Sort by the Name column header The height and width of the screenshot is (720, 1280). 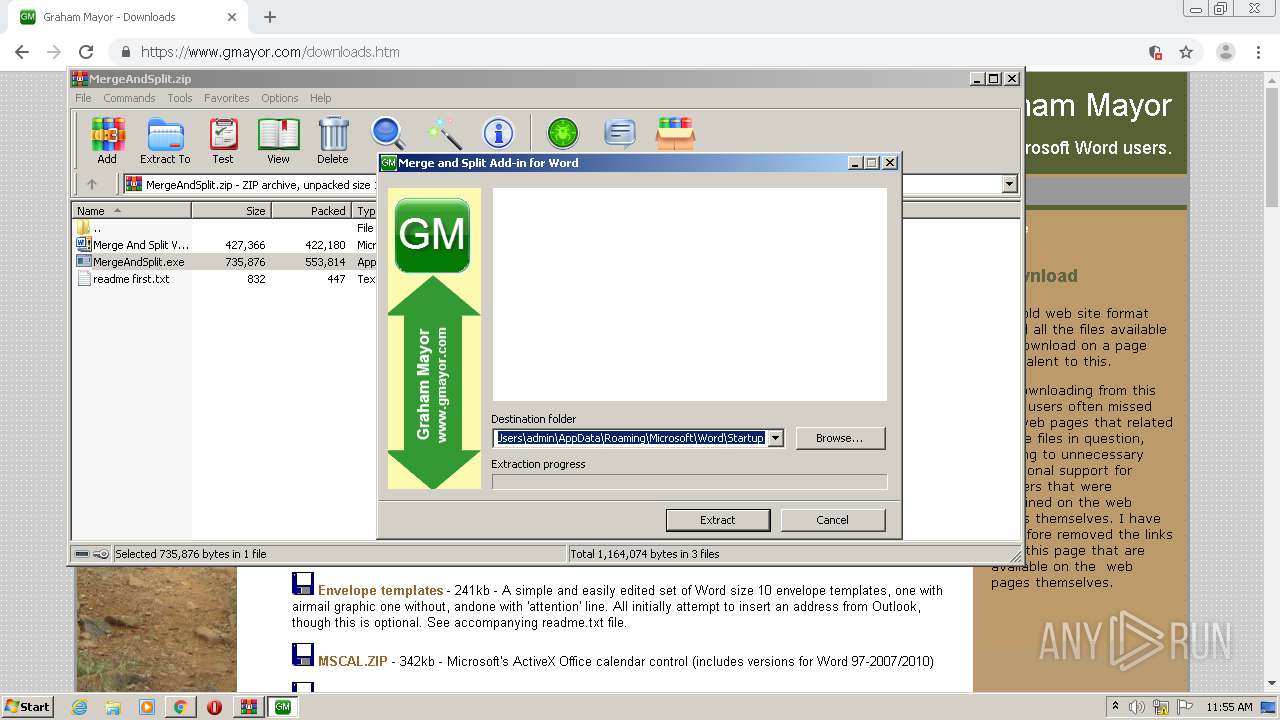point(132,211)
